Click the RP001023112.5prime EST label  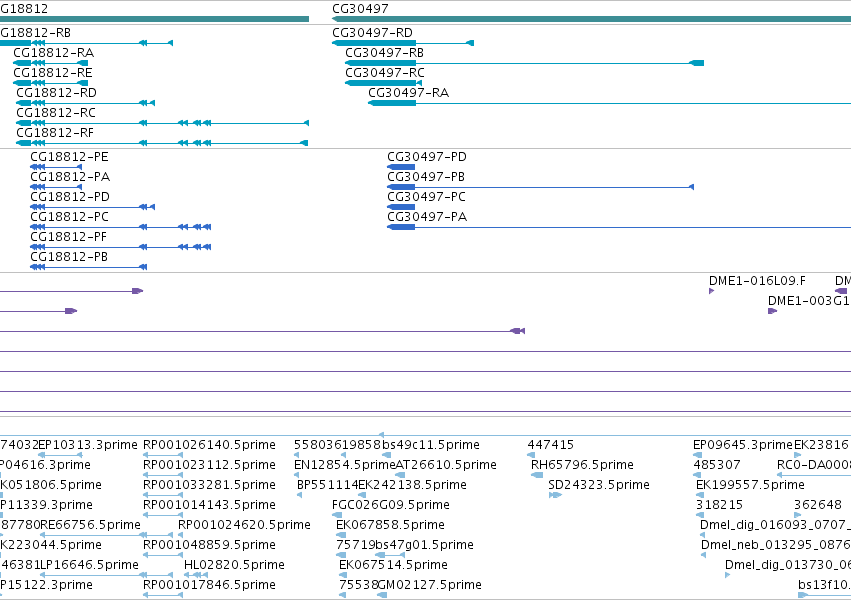[209, 465]
